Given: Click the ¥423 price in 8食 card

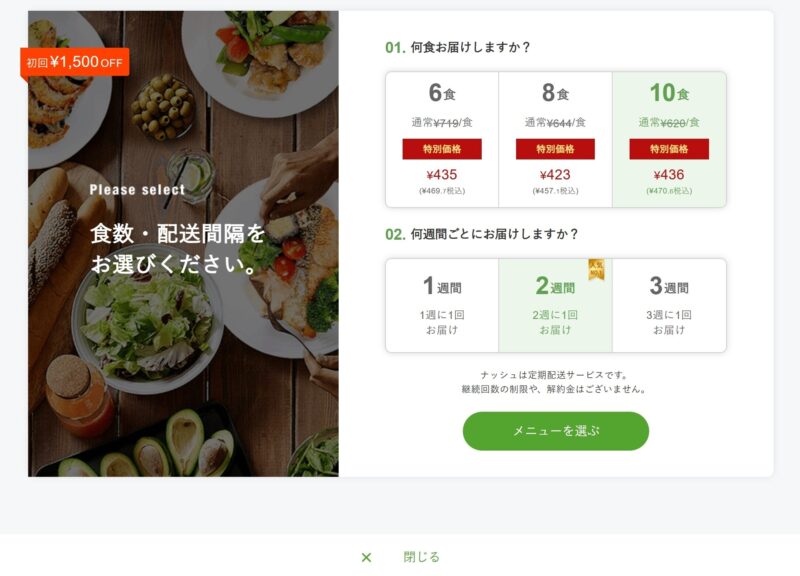Looking at the screenshot, I should tap(555, 174).
